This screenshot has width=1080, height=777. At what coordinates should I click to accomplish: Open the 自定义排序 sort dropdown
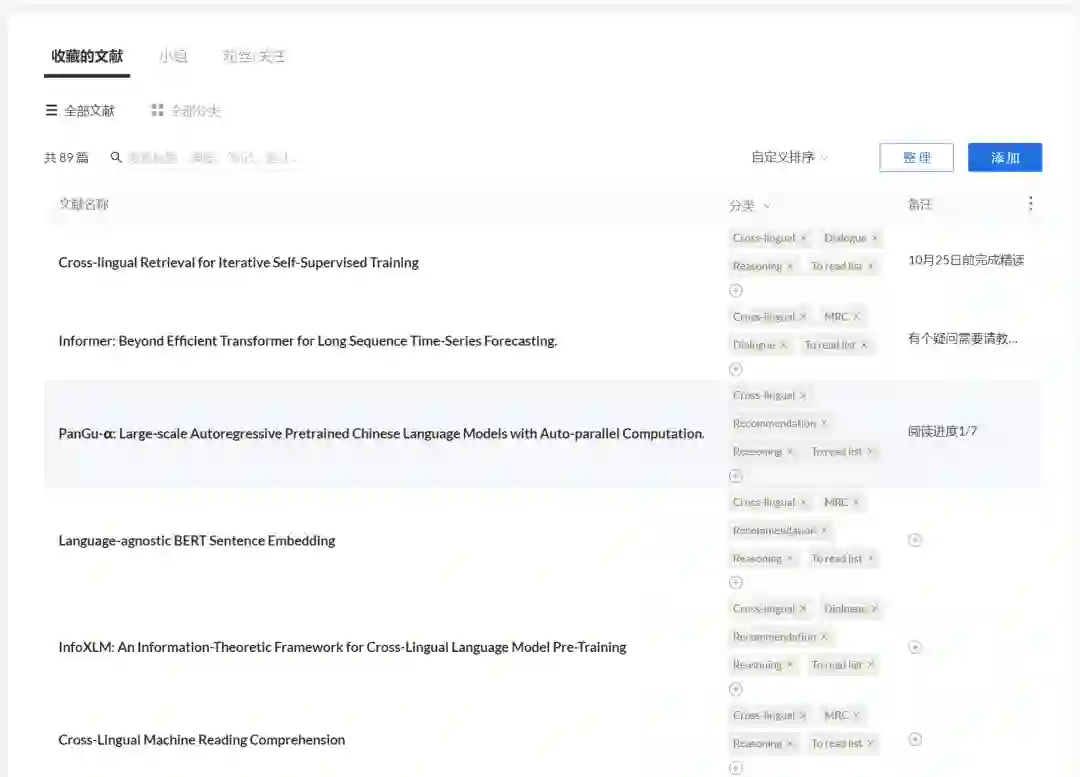pyautogui.click(x=789, y=158)
